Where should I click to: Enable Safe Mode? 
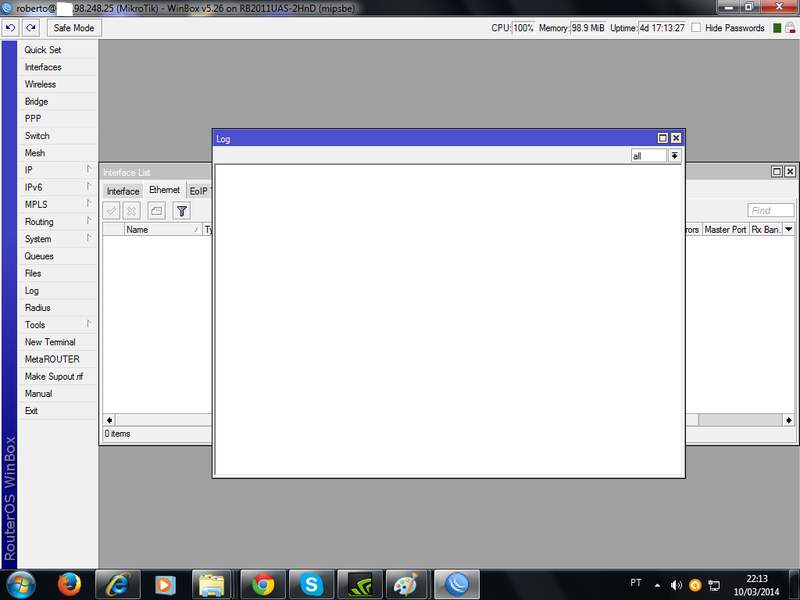pos(74,28)
